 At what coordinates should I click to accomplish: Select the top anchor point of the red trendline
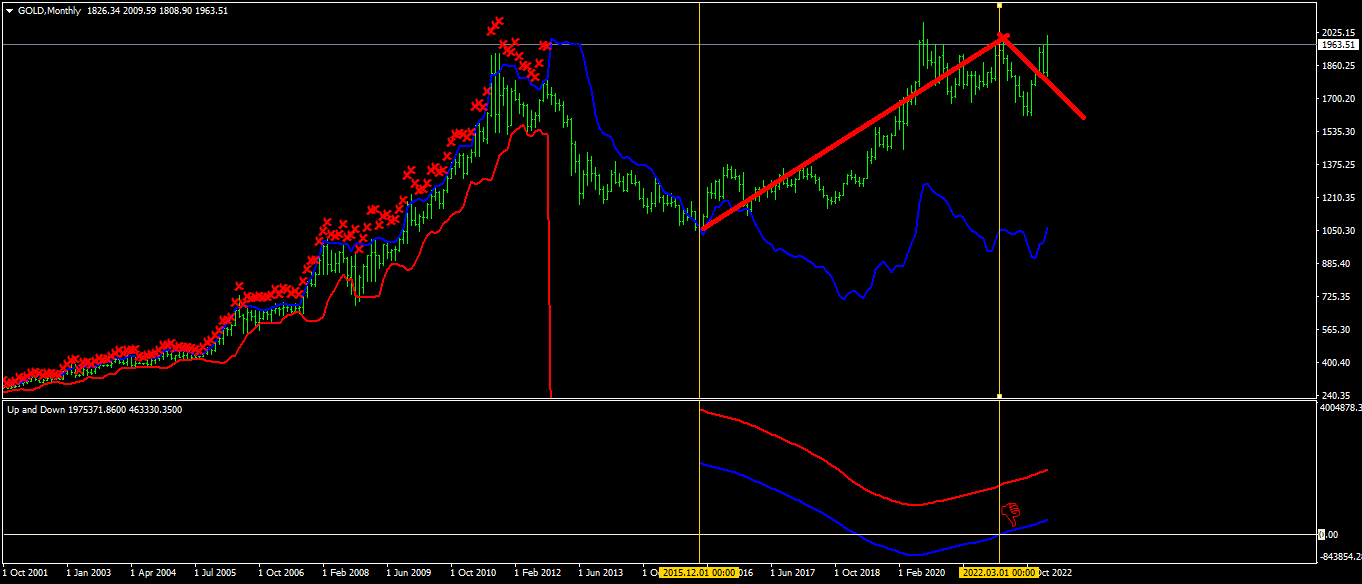[1003, 38]
